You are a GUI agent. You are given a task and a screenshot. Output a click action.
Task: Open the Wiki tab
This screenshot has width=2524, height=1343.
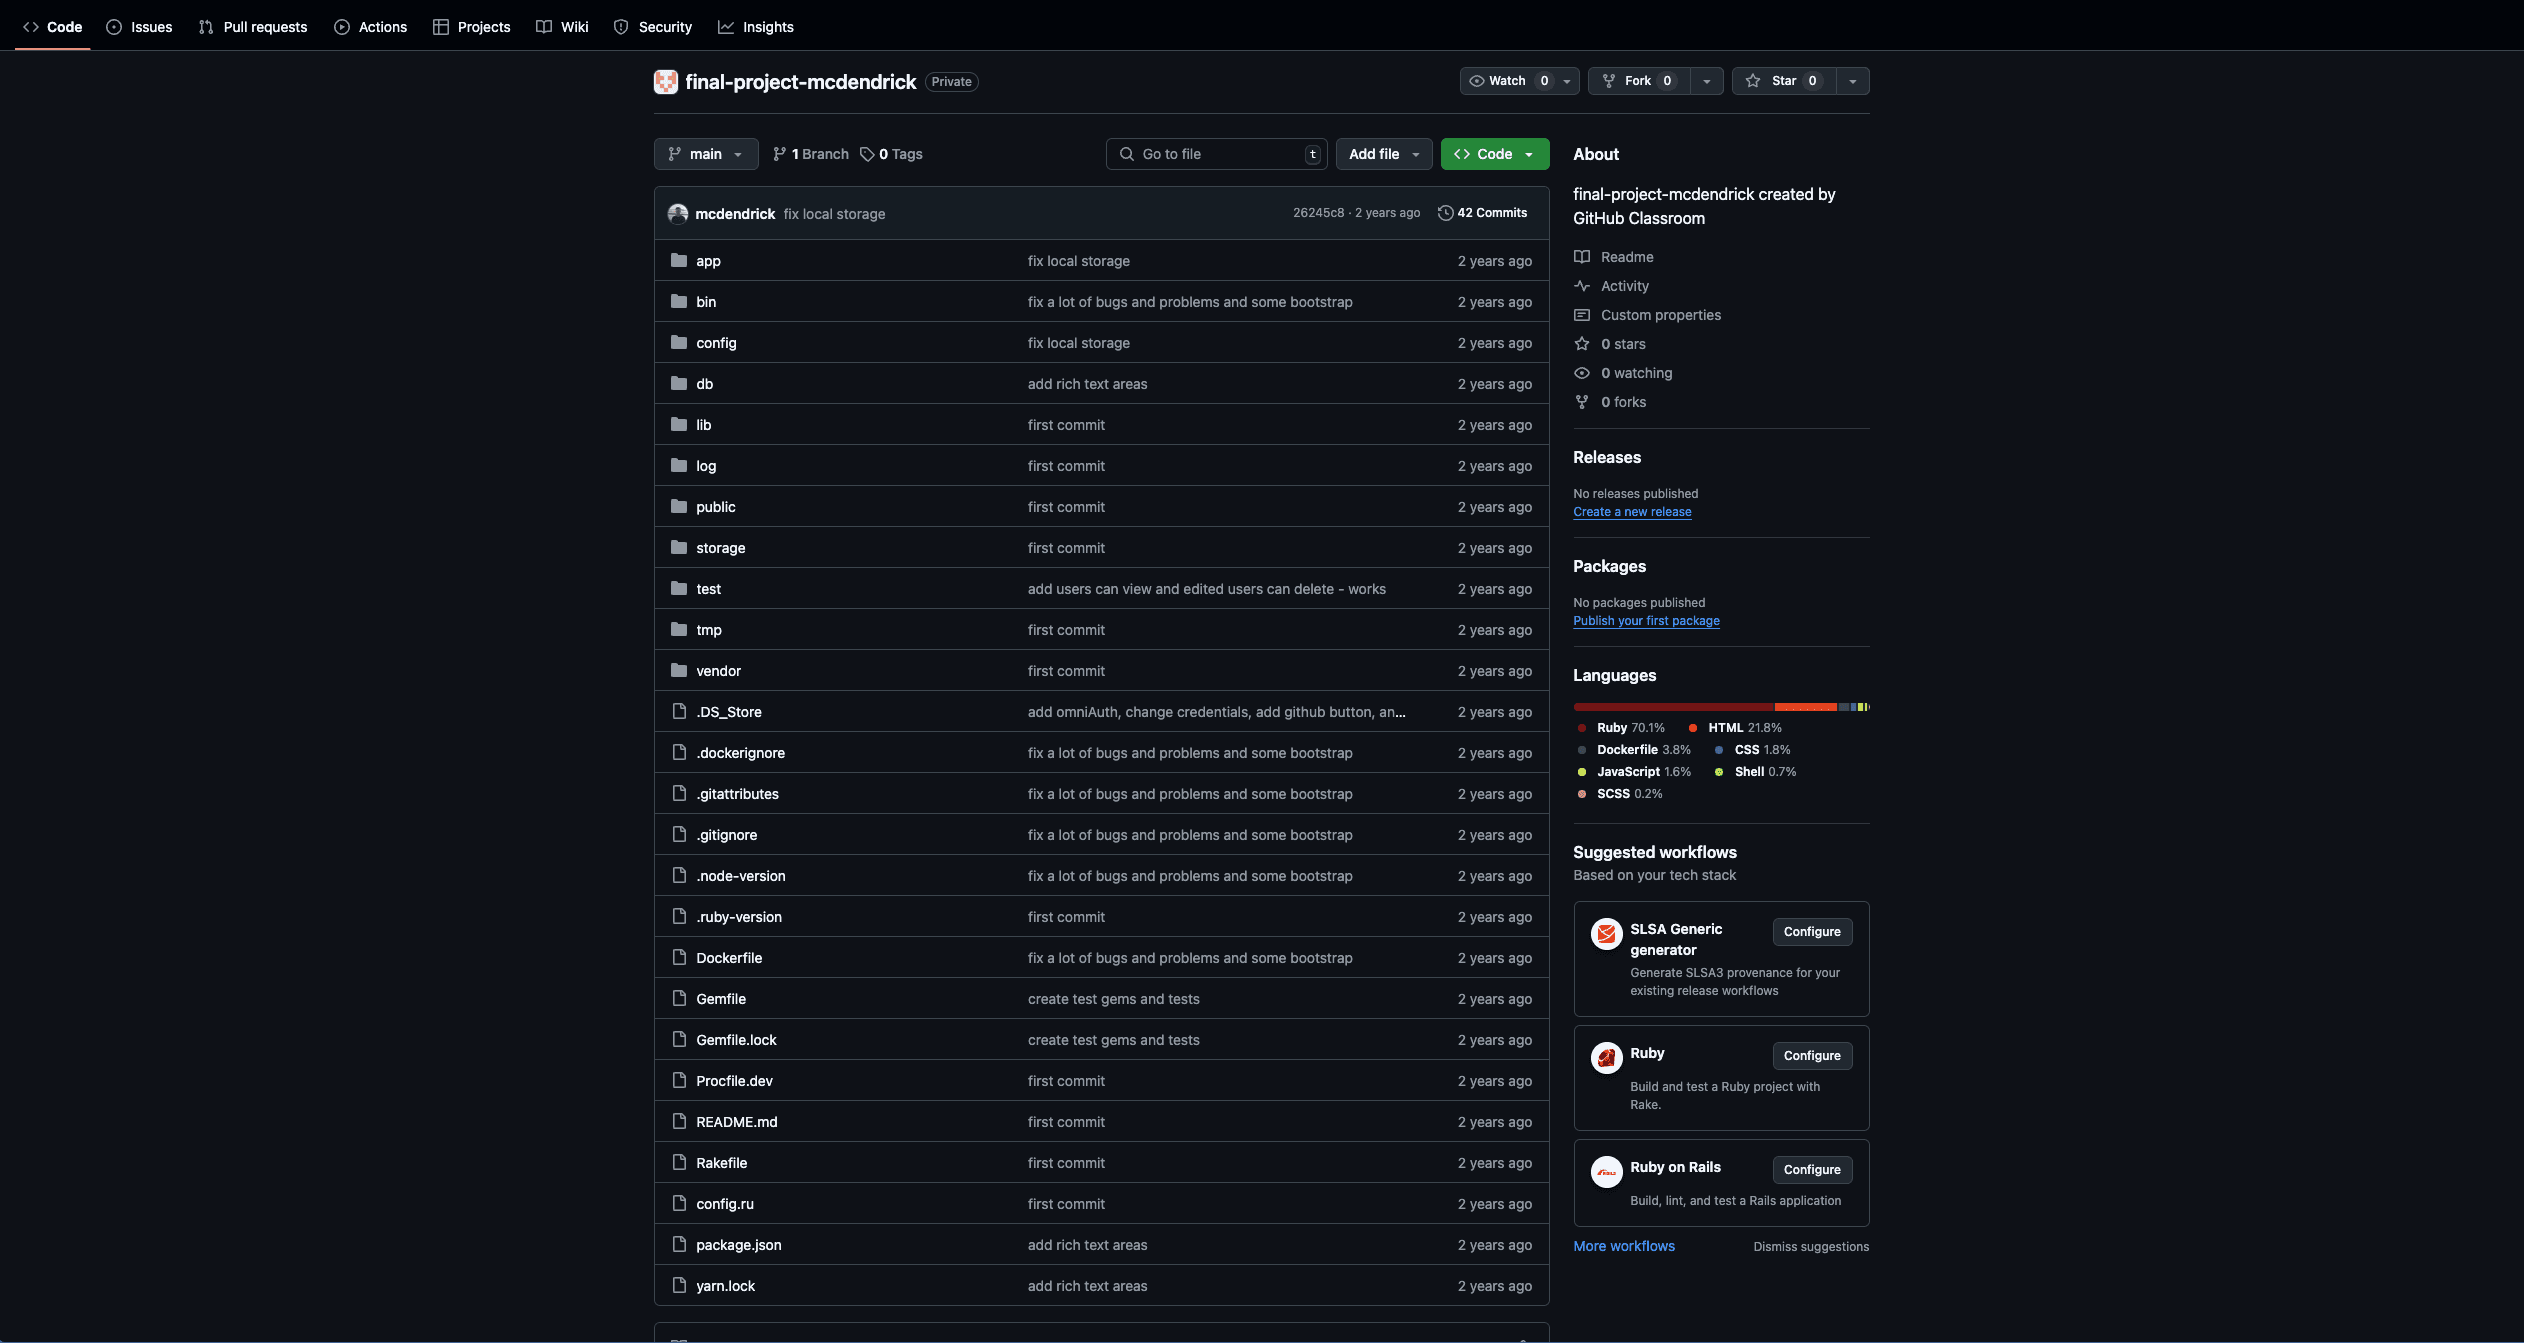click(x=562, y=27)
